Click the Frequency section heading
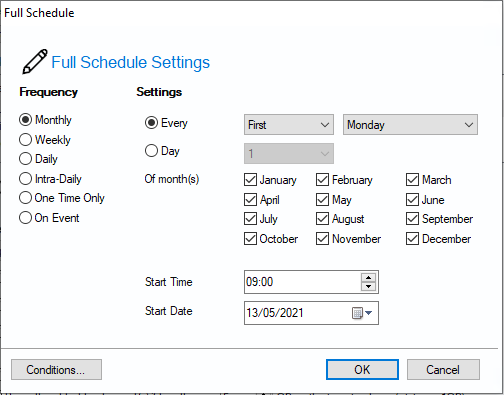 click(x=48, y=92)
